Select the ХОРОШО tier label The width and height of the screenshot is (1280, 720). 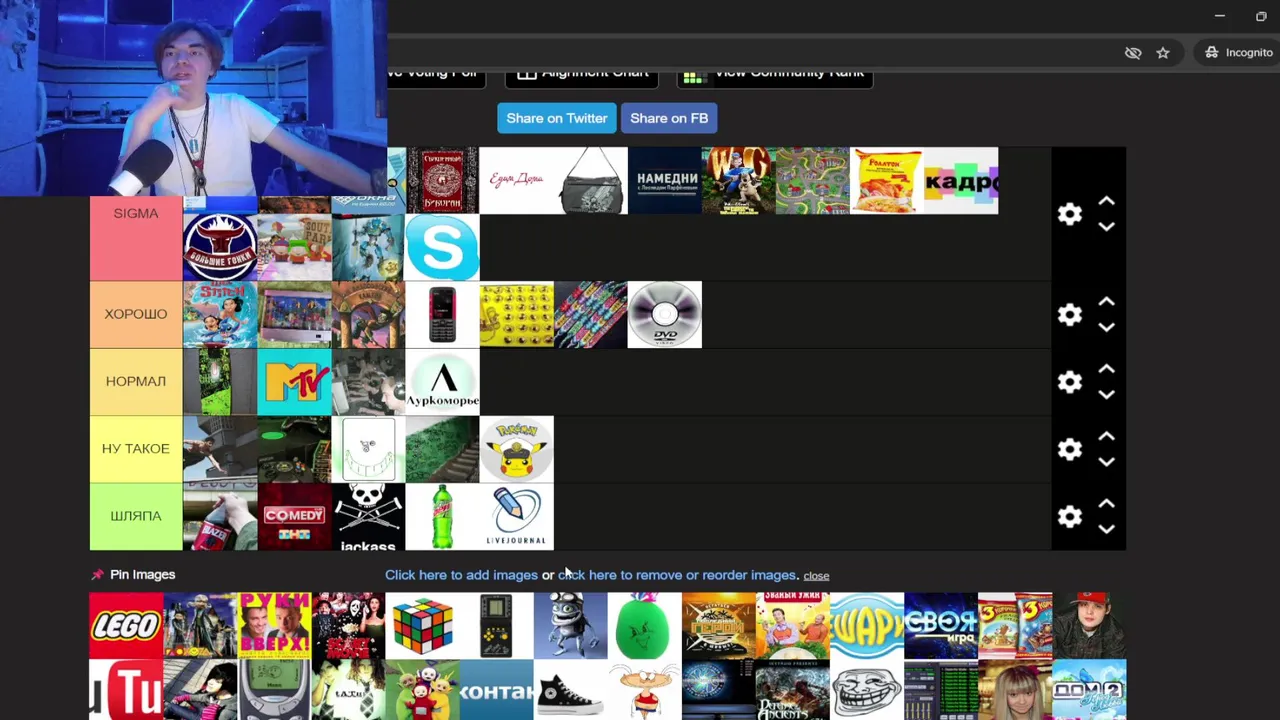point(136,314)
